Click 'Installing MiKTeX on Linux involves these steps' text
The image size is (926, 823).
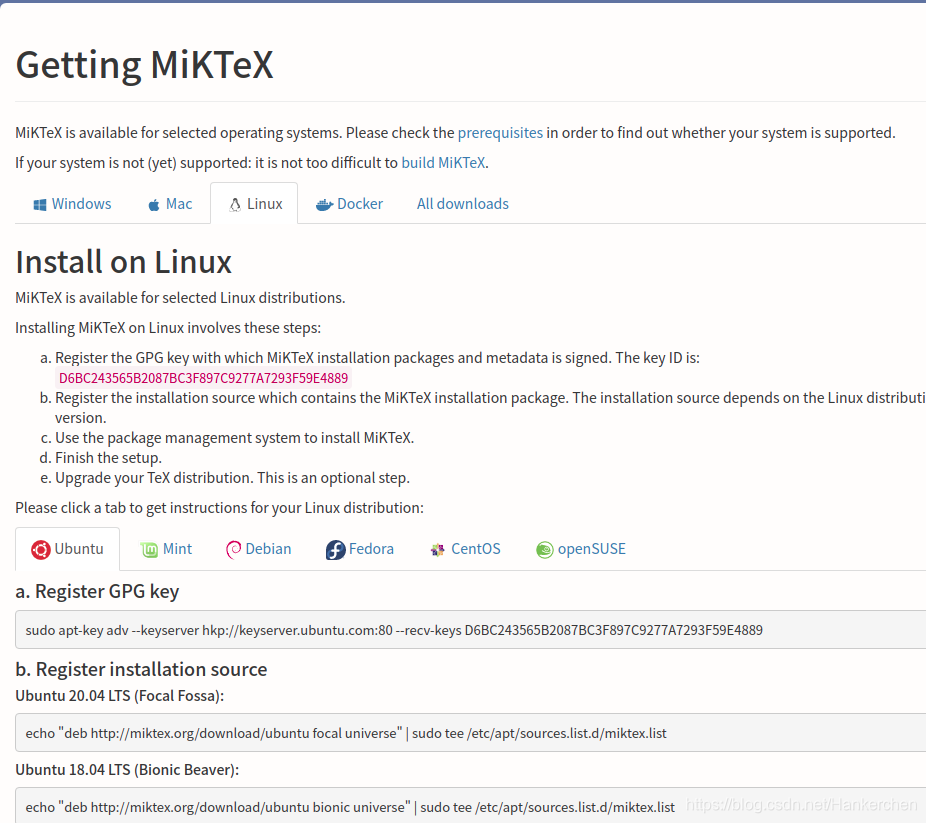[x=168, y=328]
